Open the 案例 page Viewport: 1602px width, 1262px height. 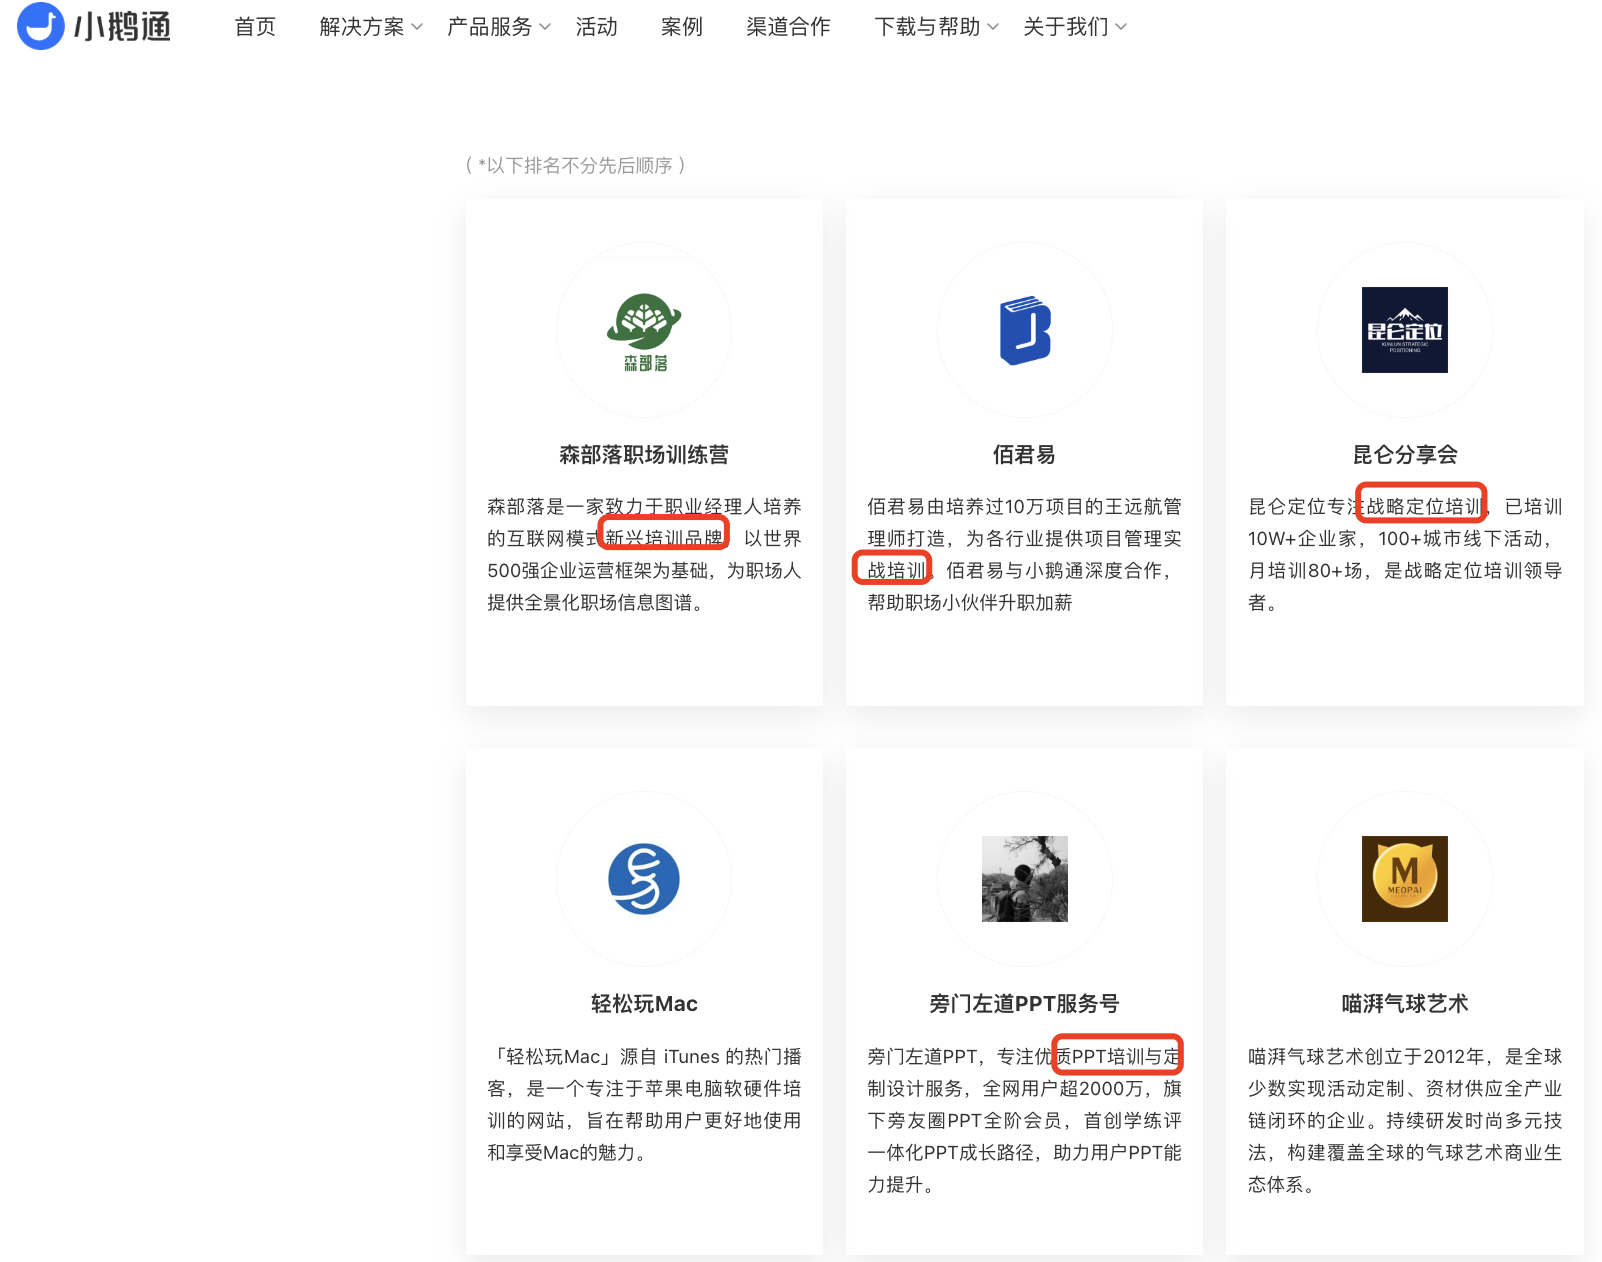pos(682,27)
